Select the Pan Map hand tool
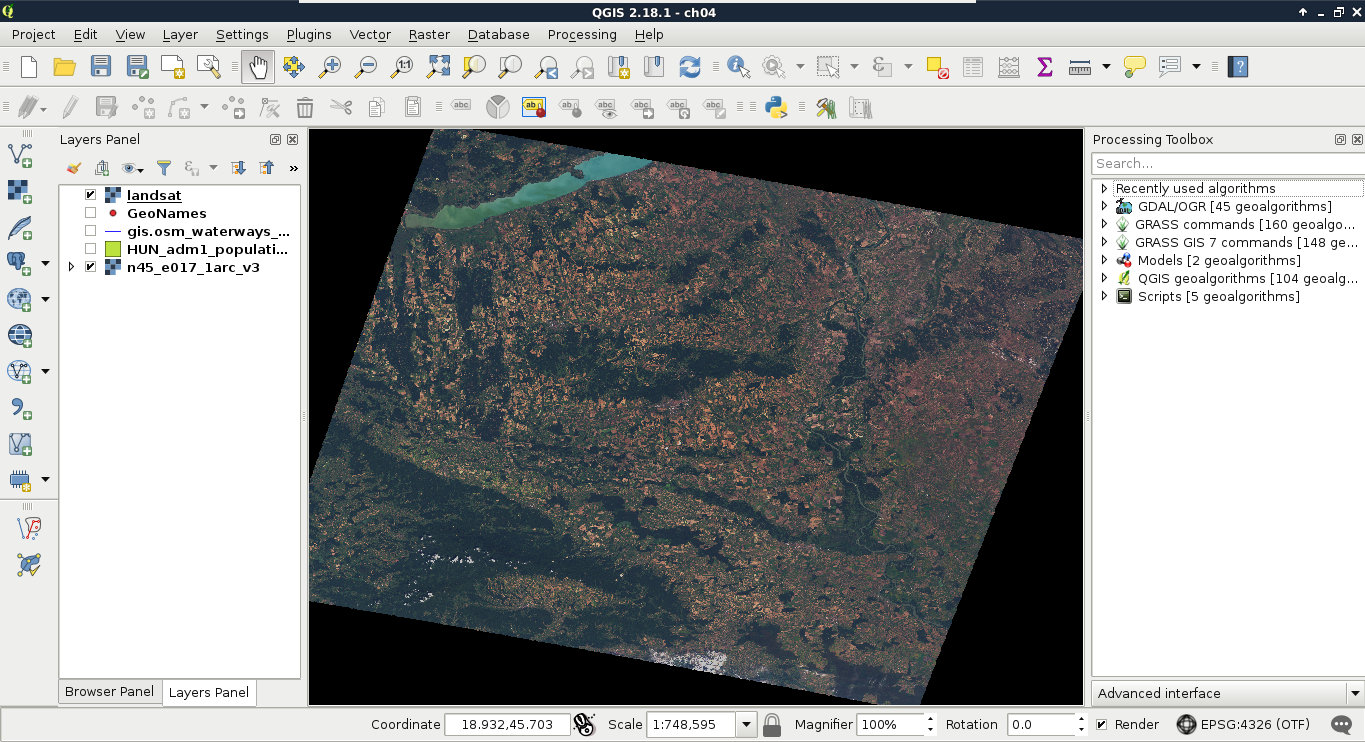The height and width of the screenshot is (742, 1365). pyautogui.click(x=258, y=67)
